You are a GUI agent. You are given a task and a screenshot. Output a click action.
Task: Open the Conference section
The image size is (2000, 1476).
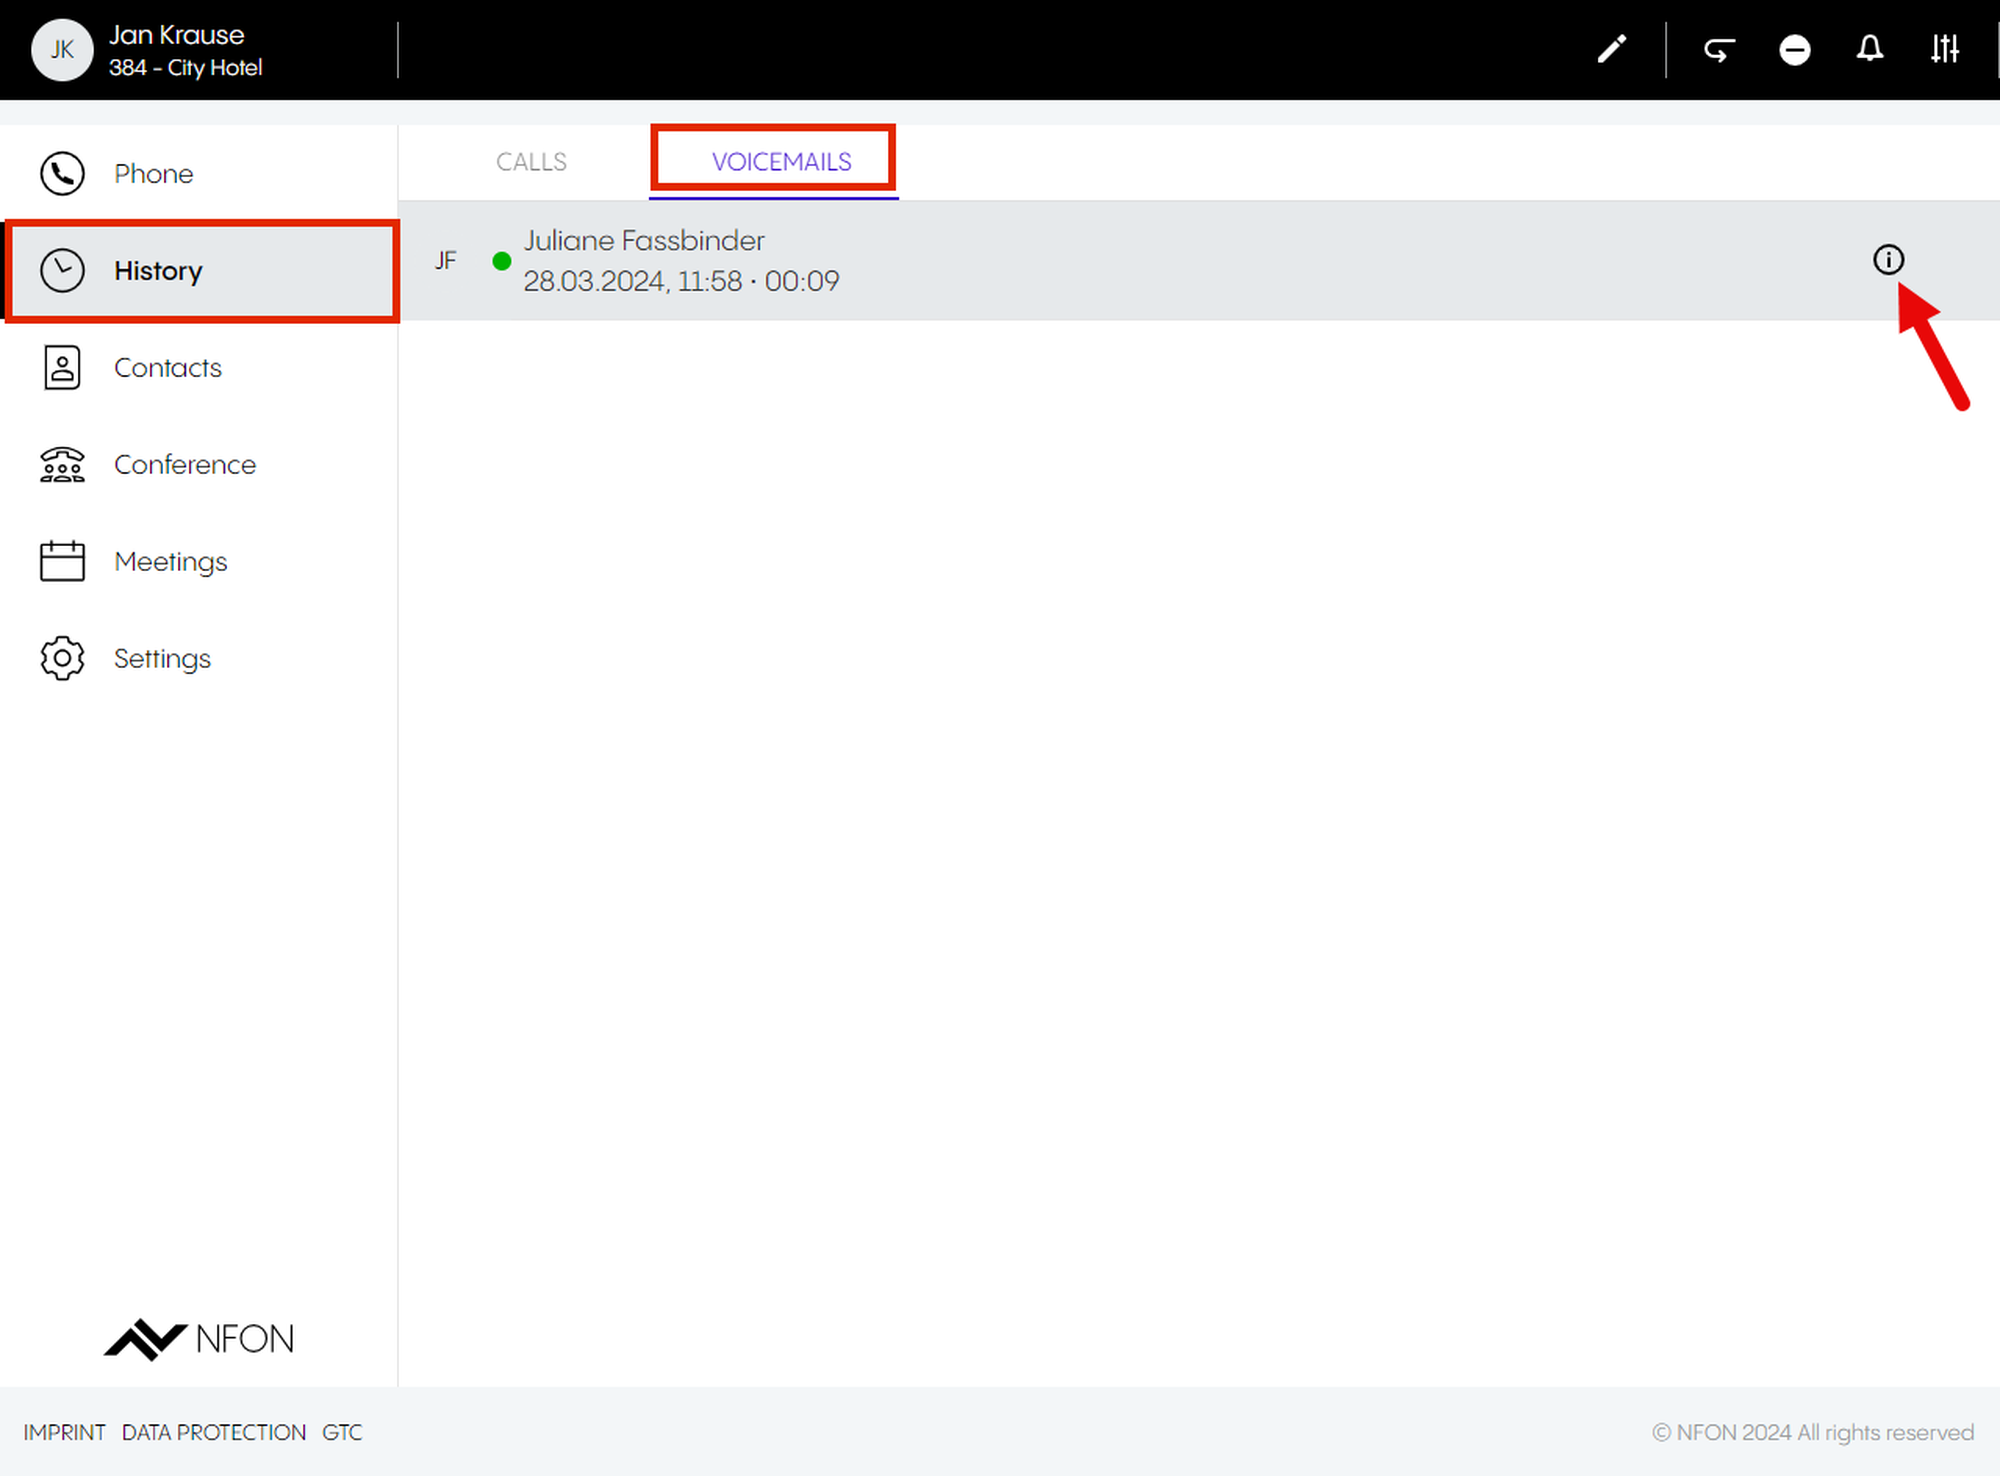tap(184, 465)
